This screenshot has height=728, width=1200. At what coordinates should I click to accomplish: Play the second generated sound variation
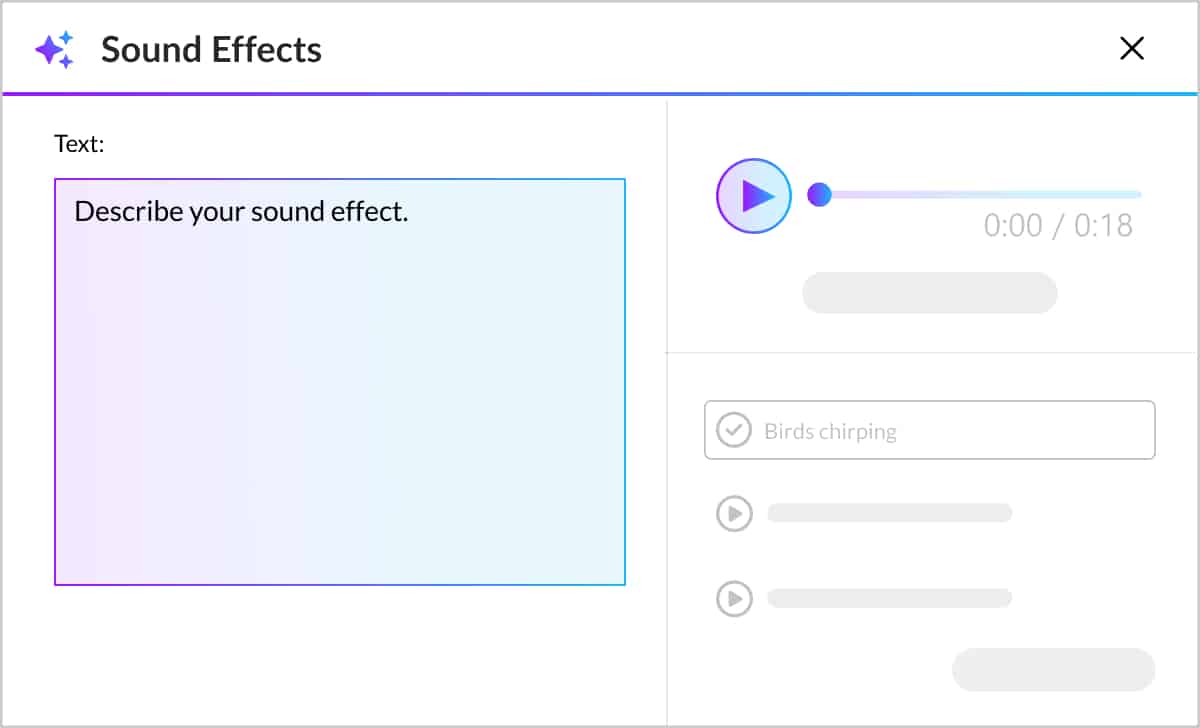click(734, 598)
